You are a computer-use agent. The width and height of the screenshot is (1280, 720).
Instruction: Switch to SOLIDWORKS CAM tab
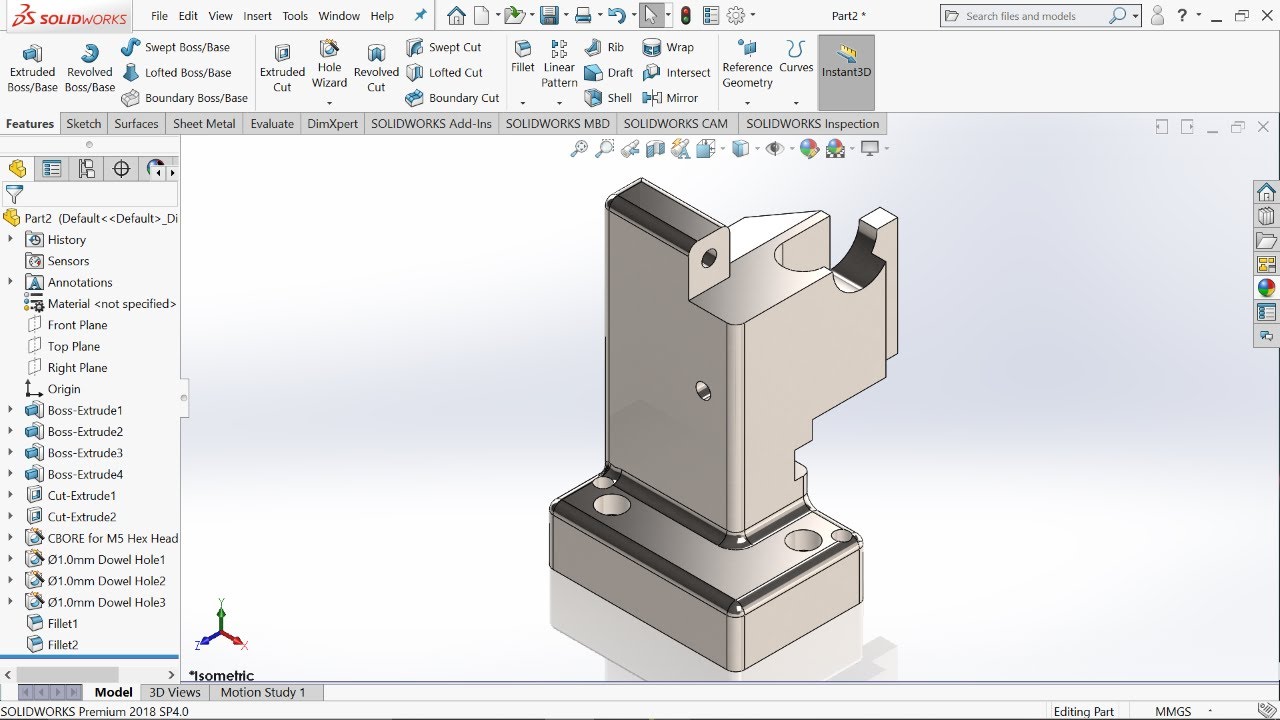pyautogui.click(x=676, y=124)
